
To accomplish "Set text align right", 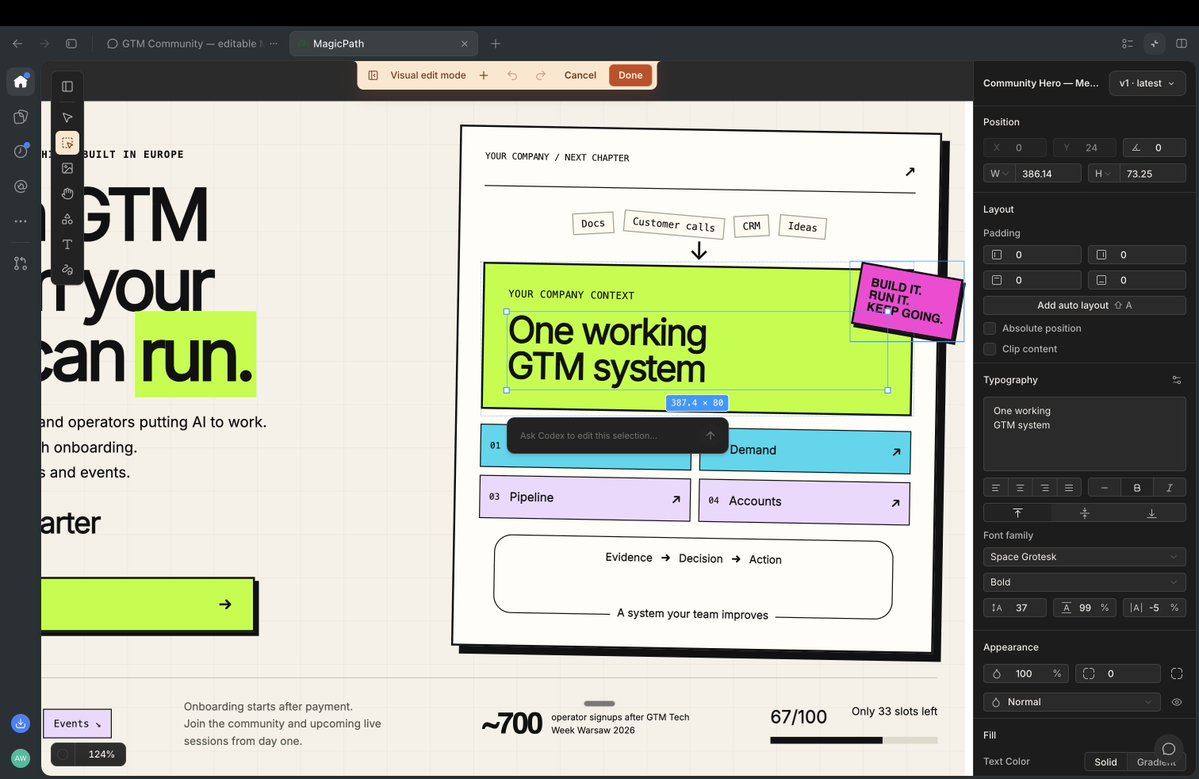I will [1045, 488].
